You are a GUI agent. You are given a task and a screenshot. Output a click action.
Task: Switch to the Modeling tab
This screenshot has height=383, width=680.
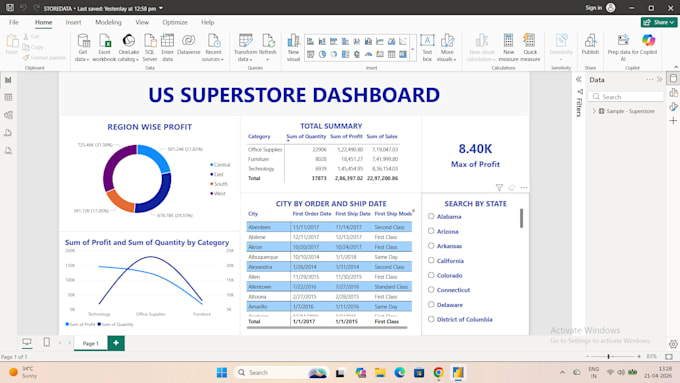pos(108,22)
